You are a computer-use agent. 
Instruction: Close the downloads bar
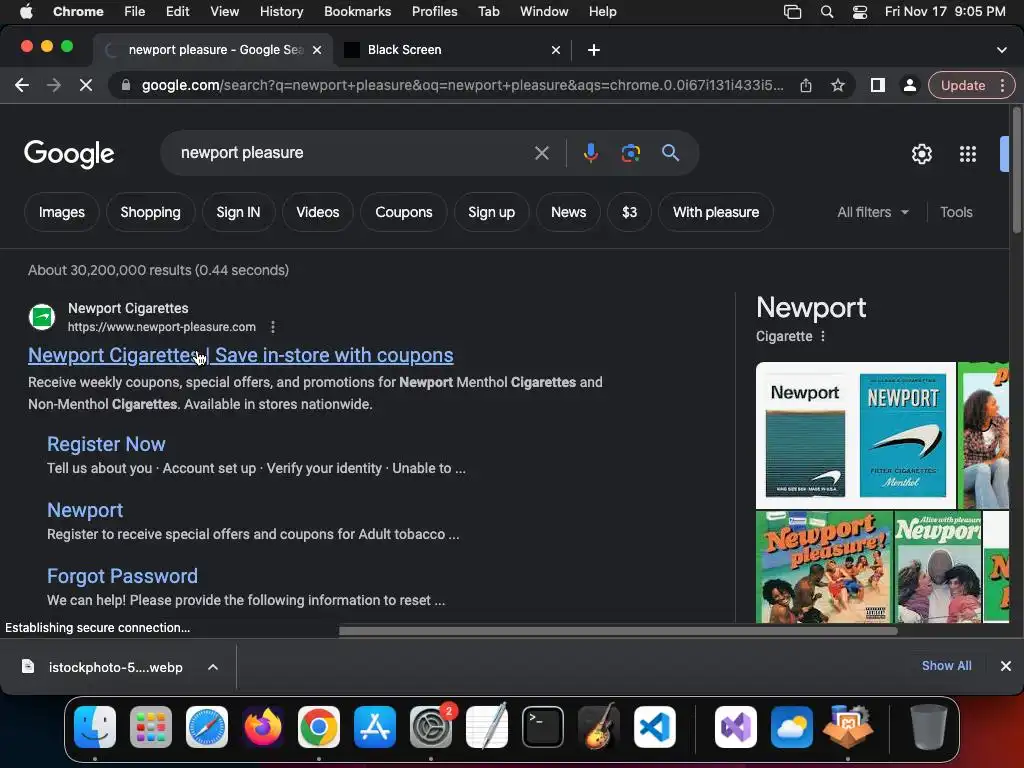pyautogui.click(x=1006, y=666)
